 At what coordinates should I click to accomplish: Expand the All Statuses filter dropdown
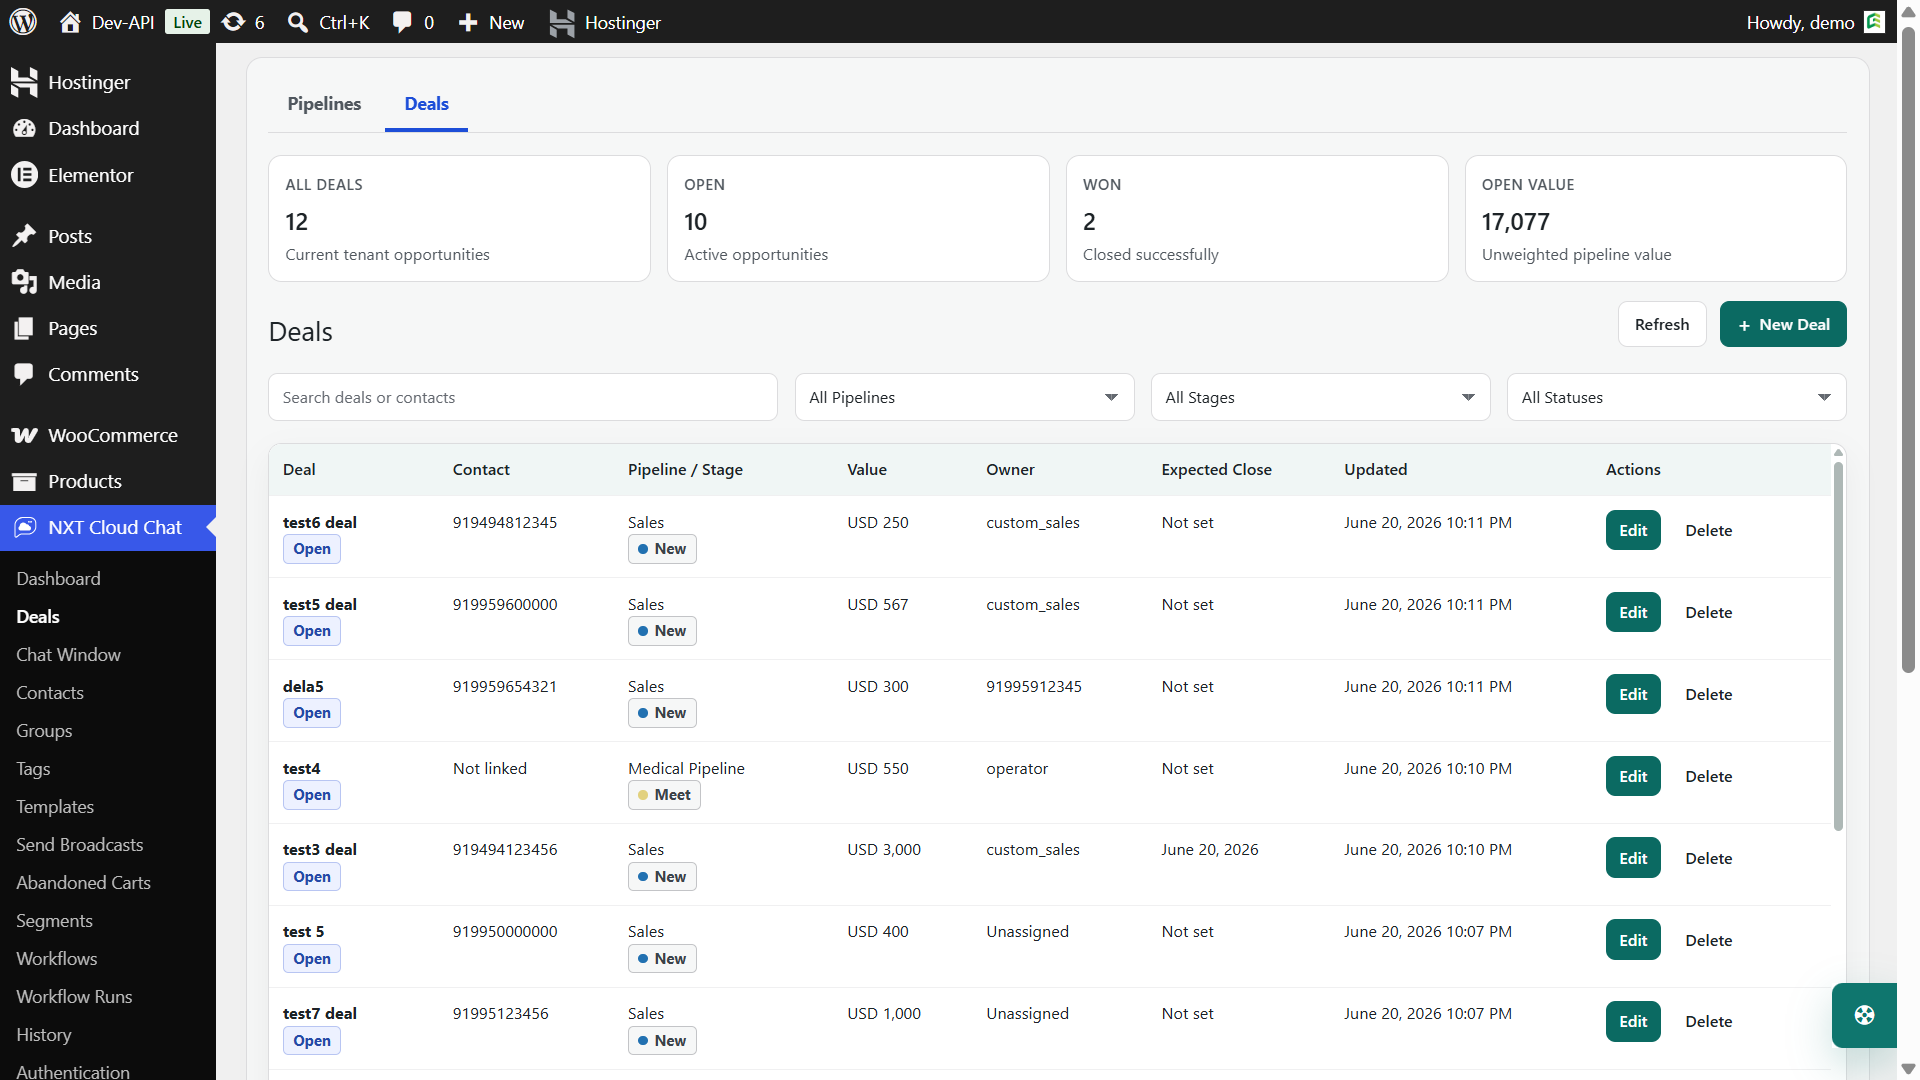(x=1676, y=397)
